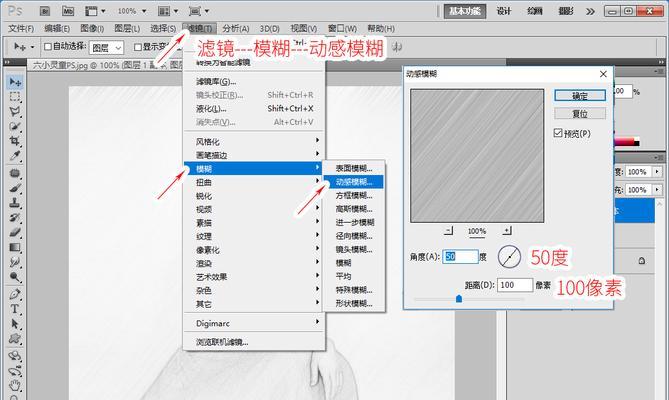Open the 图像(I) menu

click(x=92, y=29)
